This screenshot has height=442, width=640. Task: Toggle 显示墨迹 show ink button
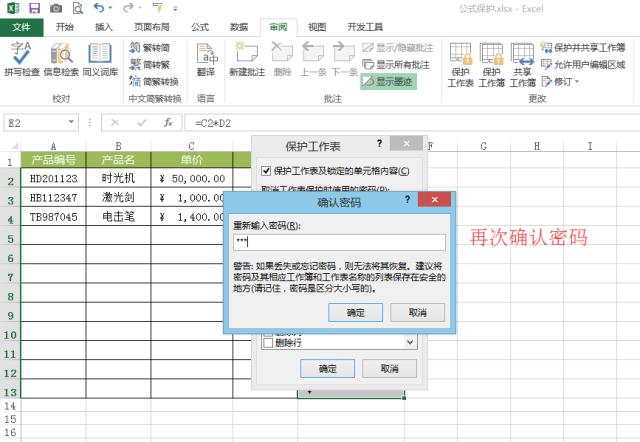(388, 82)
